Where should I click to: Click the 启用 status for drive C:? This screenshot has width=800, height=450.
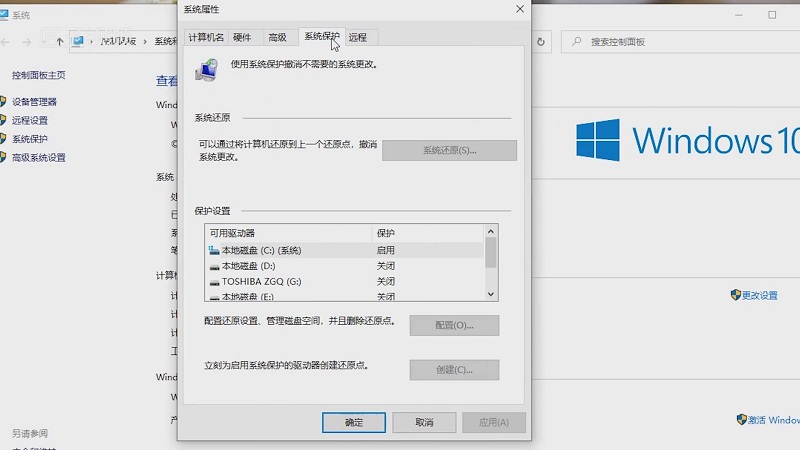pos(386,251)
